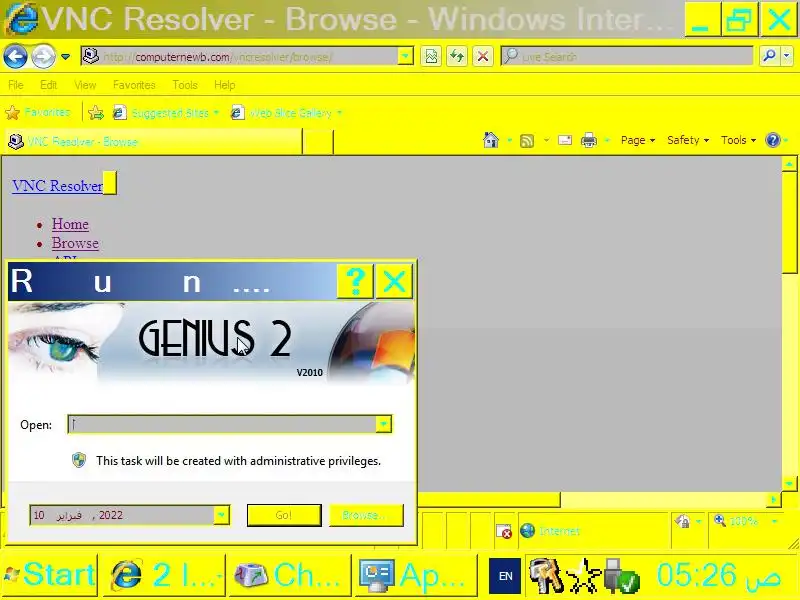Toggle the Compatibility View icon

point(431,57)
